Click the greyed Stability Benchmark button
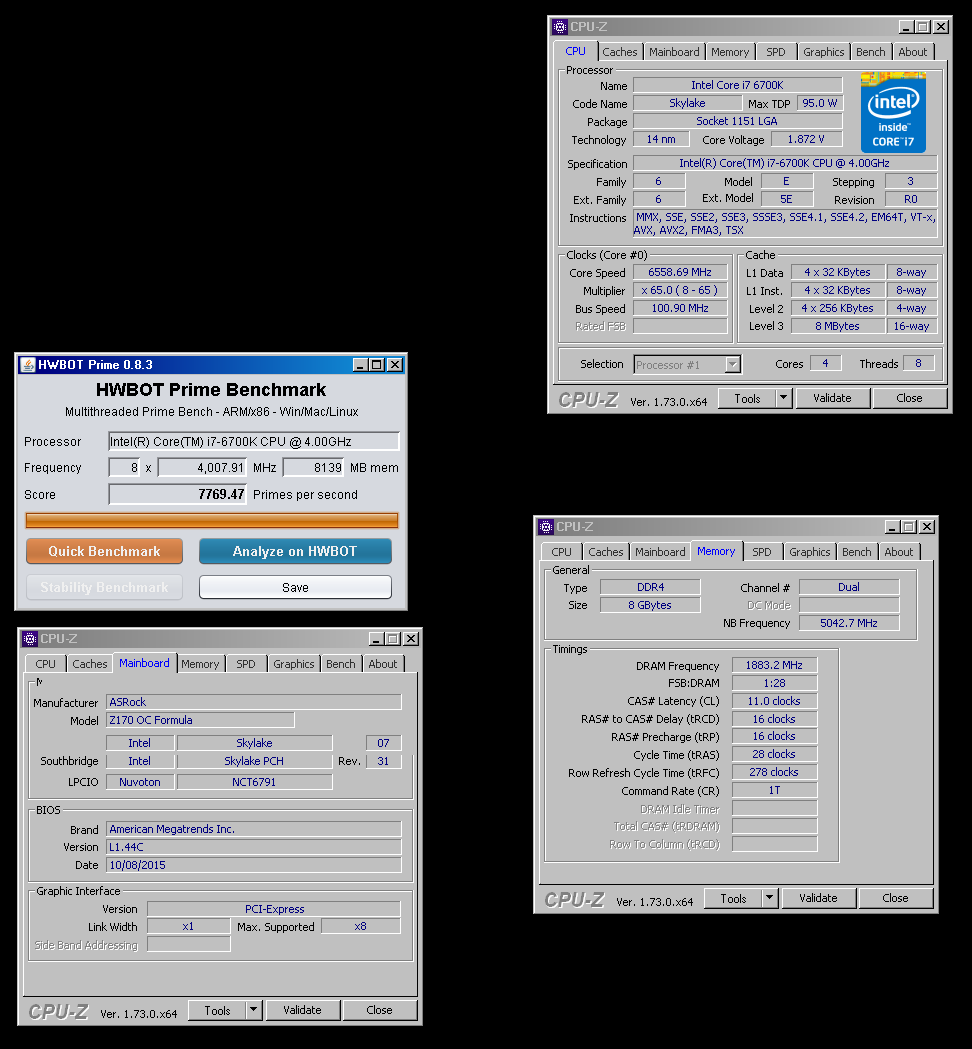Viewport: 972px width, 1049px height. pyautogui.click(x=104, y=587)
